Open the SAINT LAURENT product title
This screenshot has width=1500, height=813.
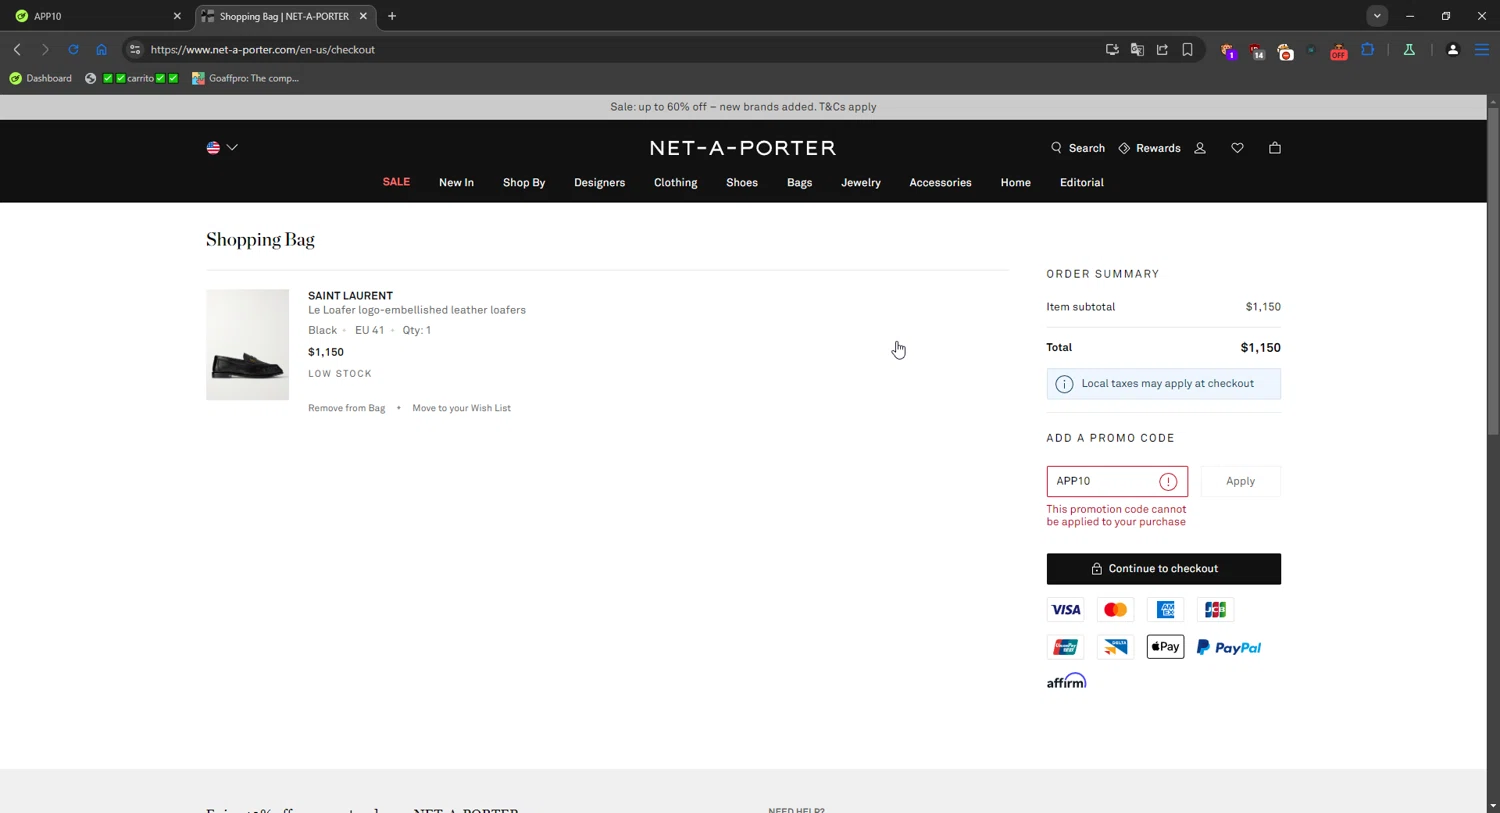click(350, 296)
